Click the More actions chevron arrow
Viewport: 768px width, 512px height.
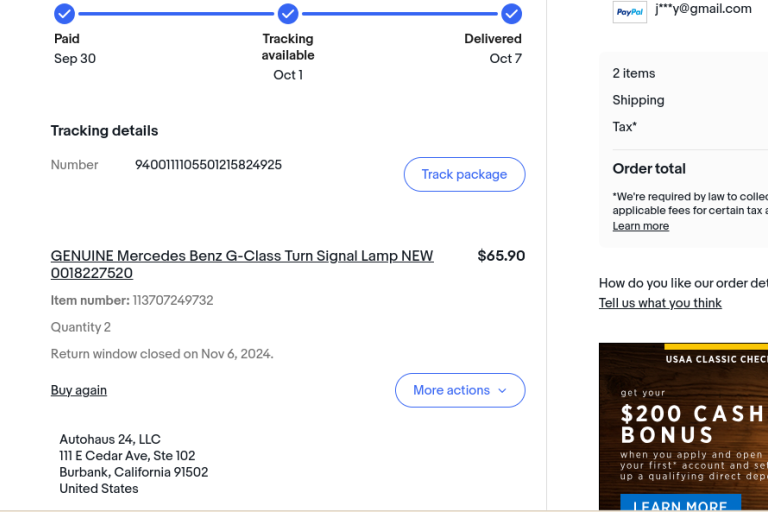pyautogui.click(x=502, y=391)
